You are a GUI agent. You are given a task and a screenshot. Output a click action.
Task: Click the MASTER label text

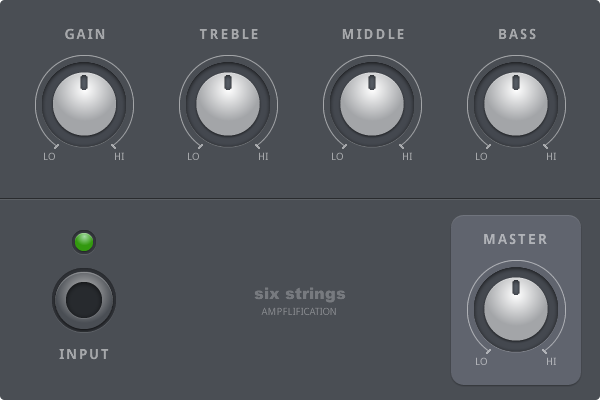pos(515,239)
